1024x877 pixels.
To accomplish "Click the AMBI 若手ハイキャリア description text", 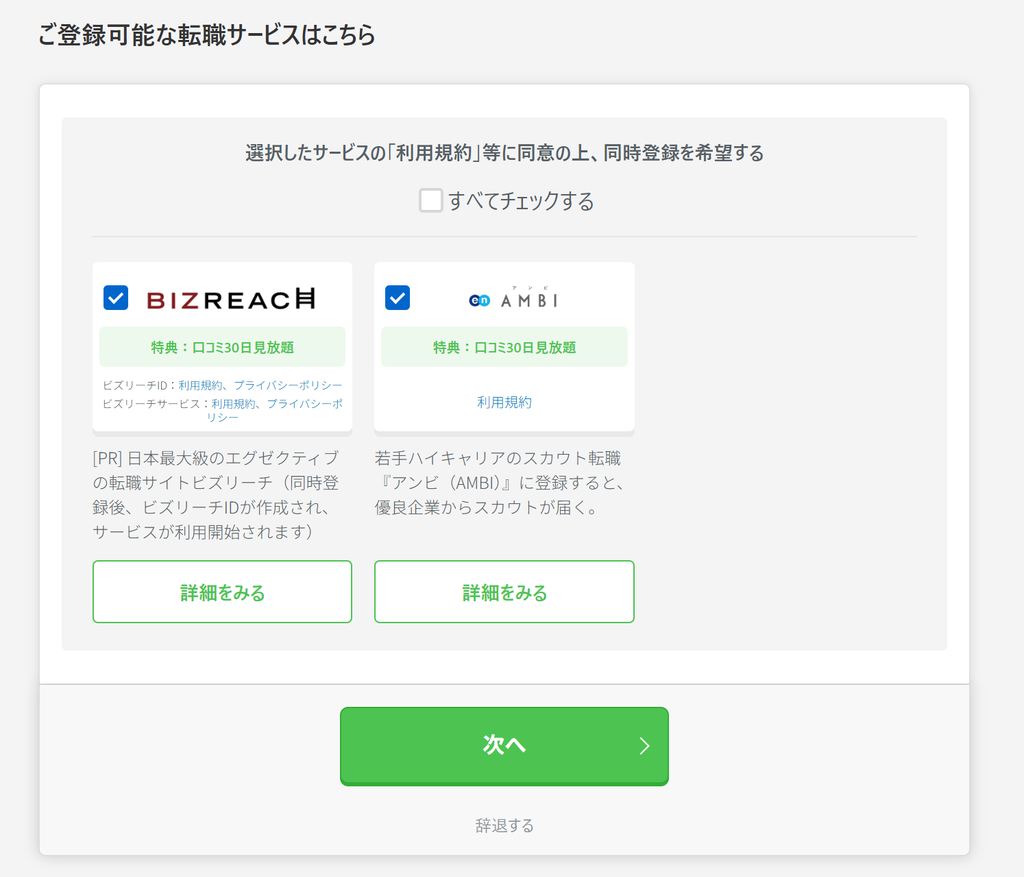I will (x=500, y=483).
